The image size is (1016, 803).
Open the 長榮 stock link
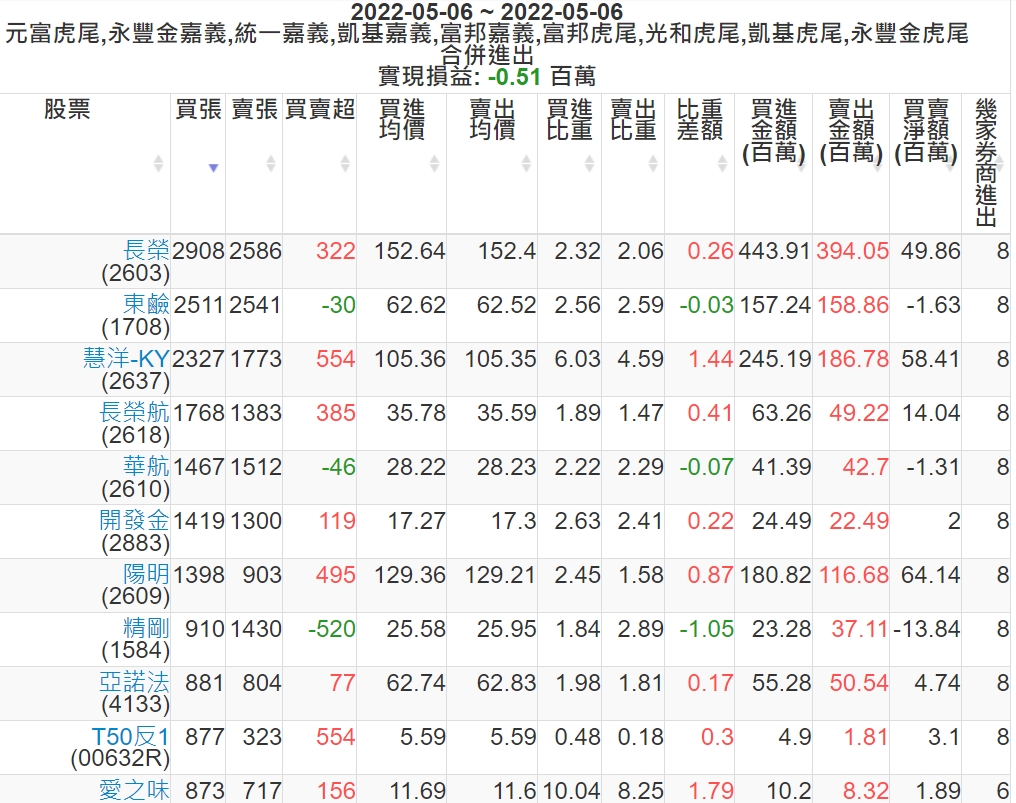146,251
